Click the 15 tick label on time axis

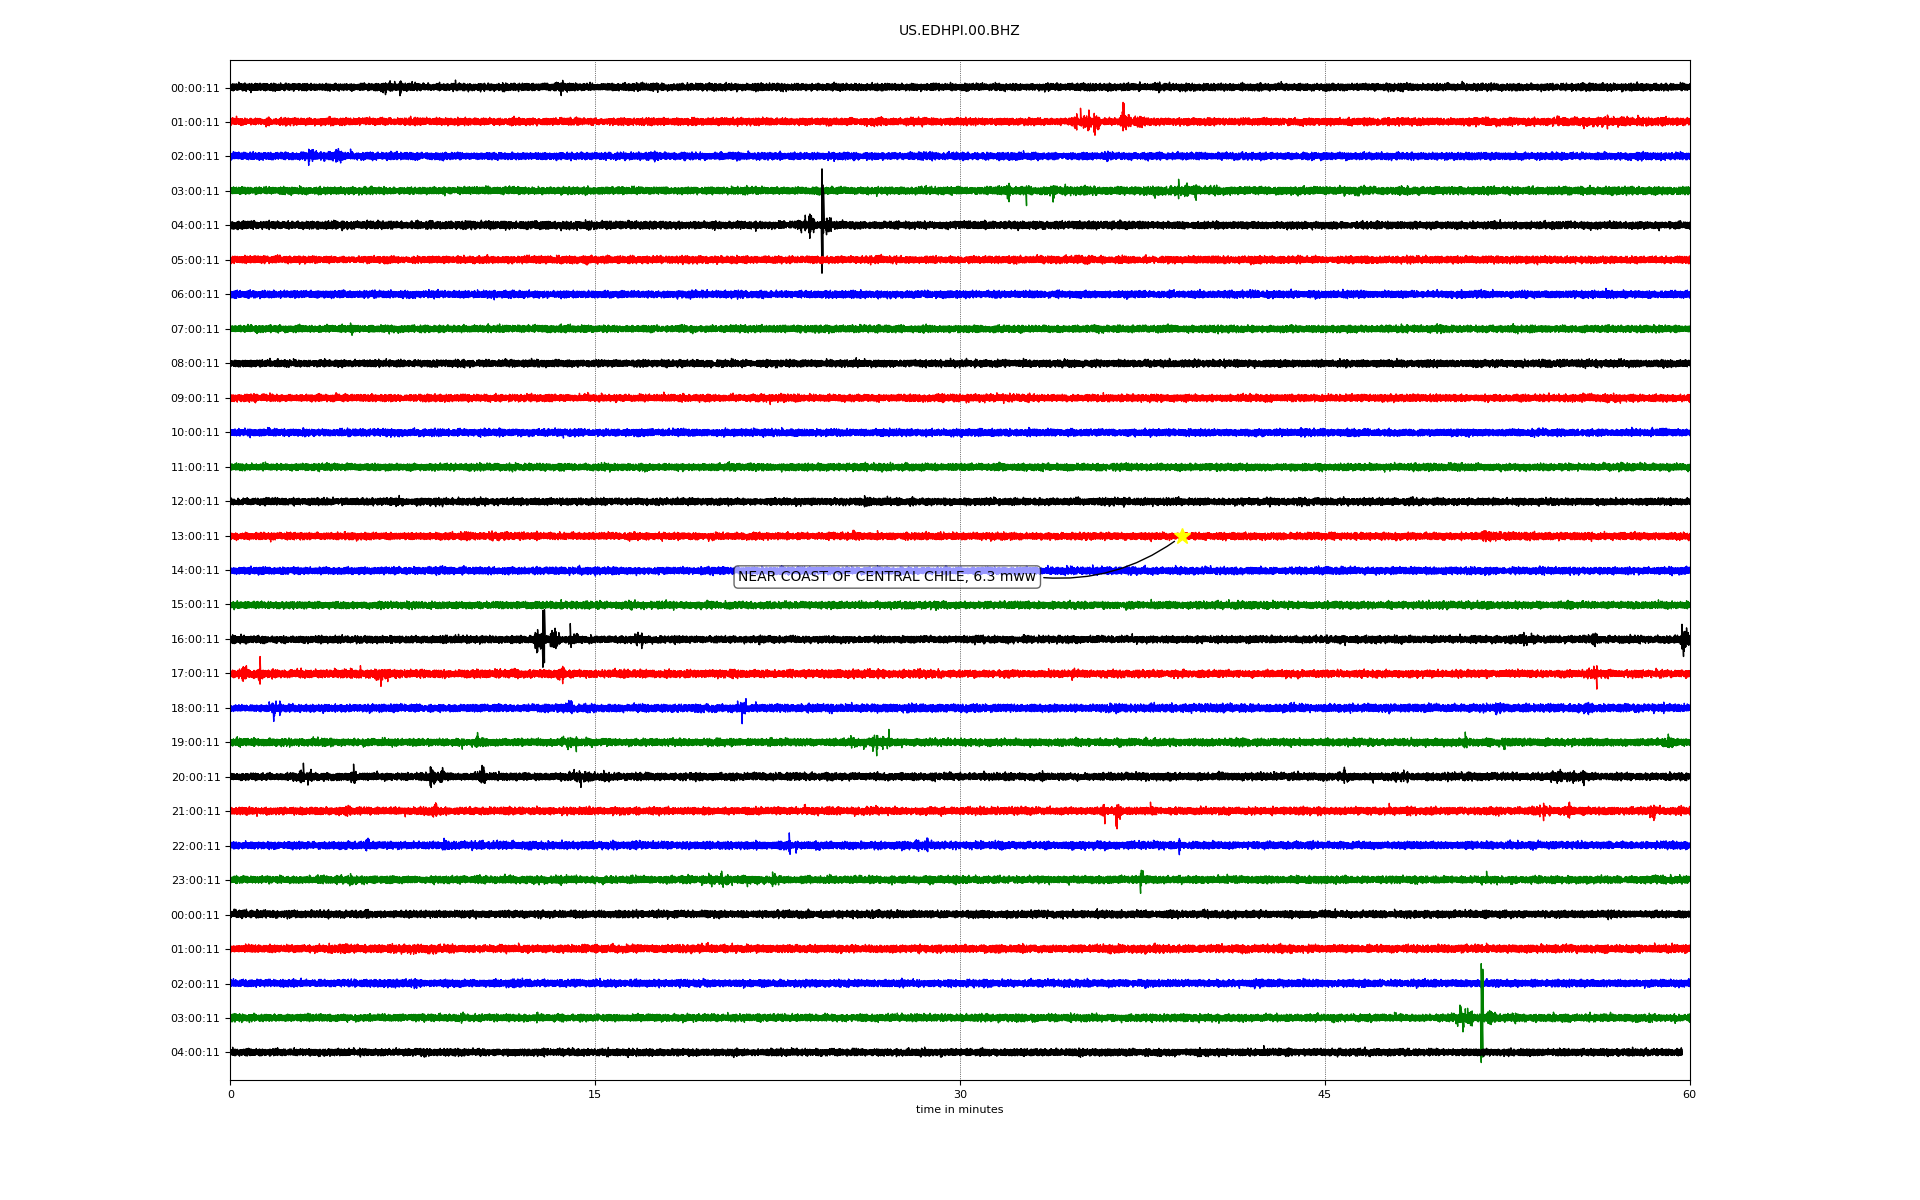[x=595, y=1094]
